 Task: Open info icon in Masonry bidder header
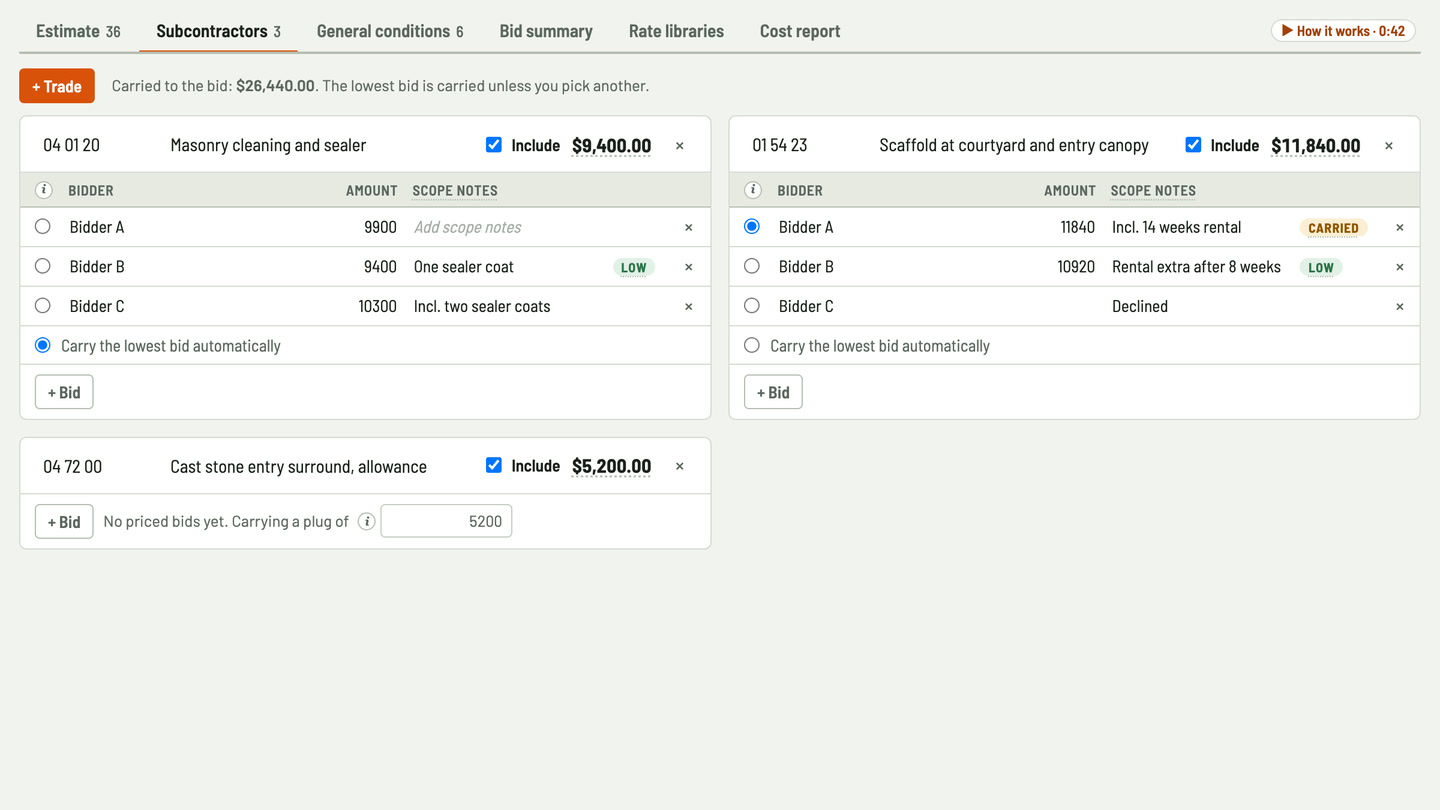point(44,190)
